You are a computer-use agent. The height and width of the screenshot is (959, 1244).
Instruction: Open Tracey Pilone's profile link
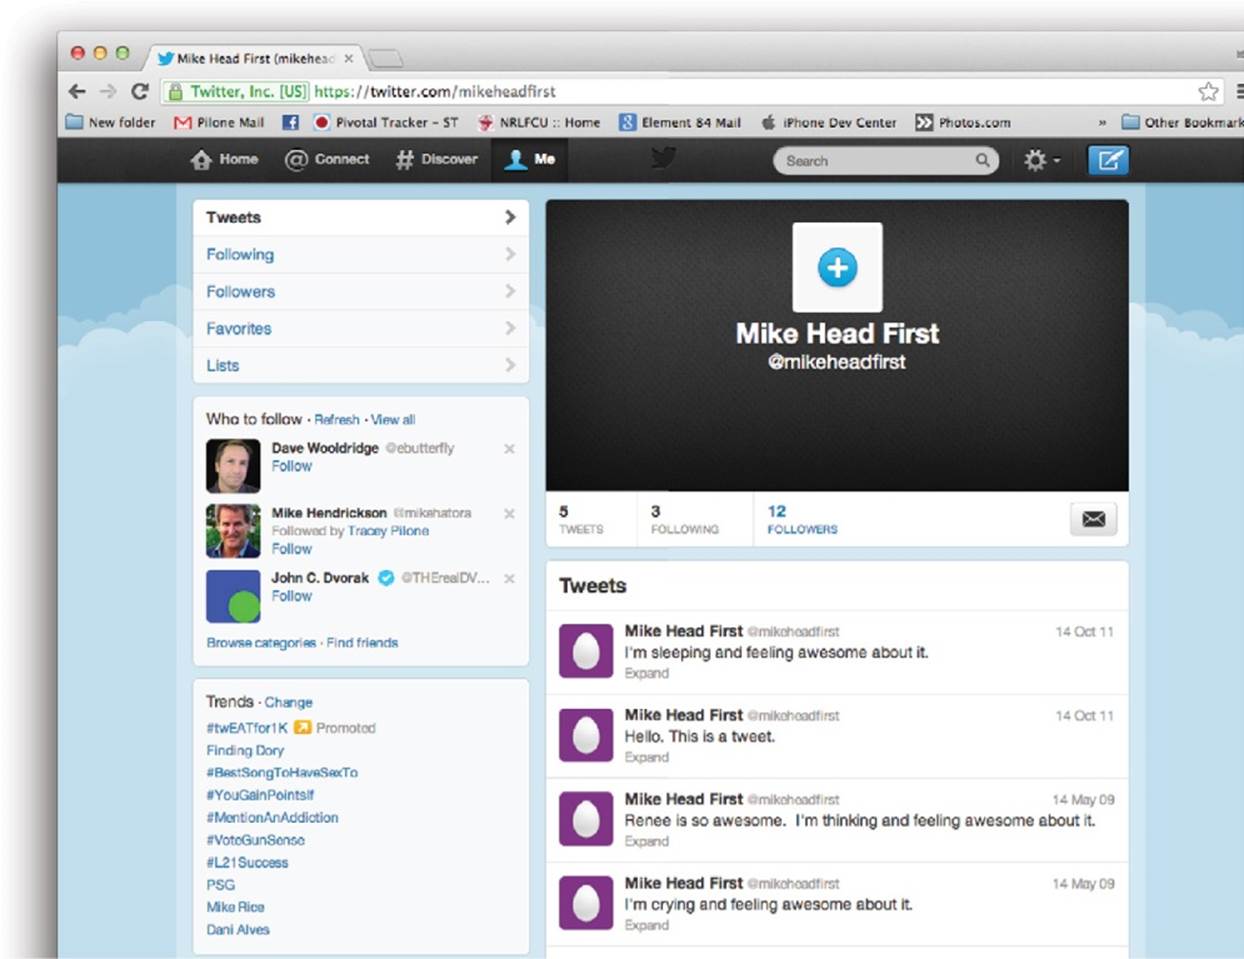coord(388,531)
